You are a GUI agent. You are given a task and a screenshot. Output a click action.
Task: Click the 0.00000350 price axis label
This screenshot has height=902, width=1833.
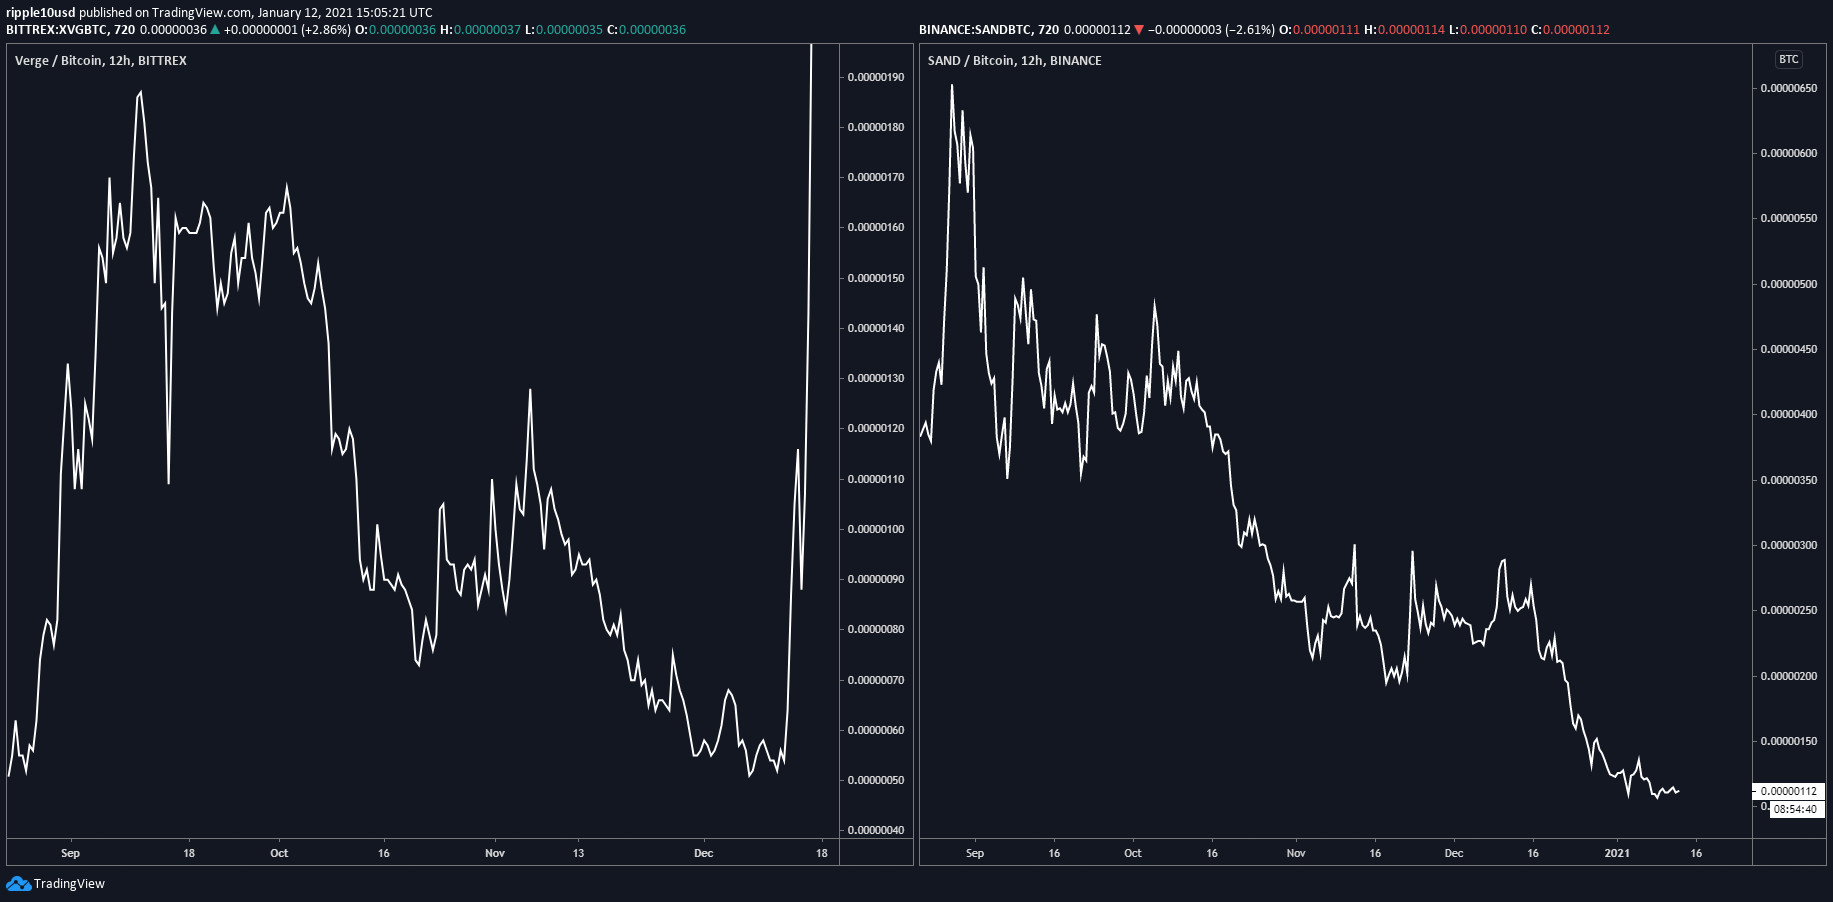(1789, 480)
